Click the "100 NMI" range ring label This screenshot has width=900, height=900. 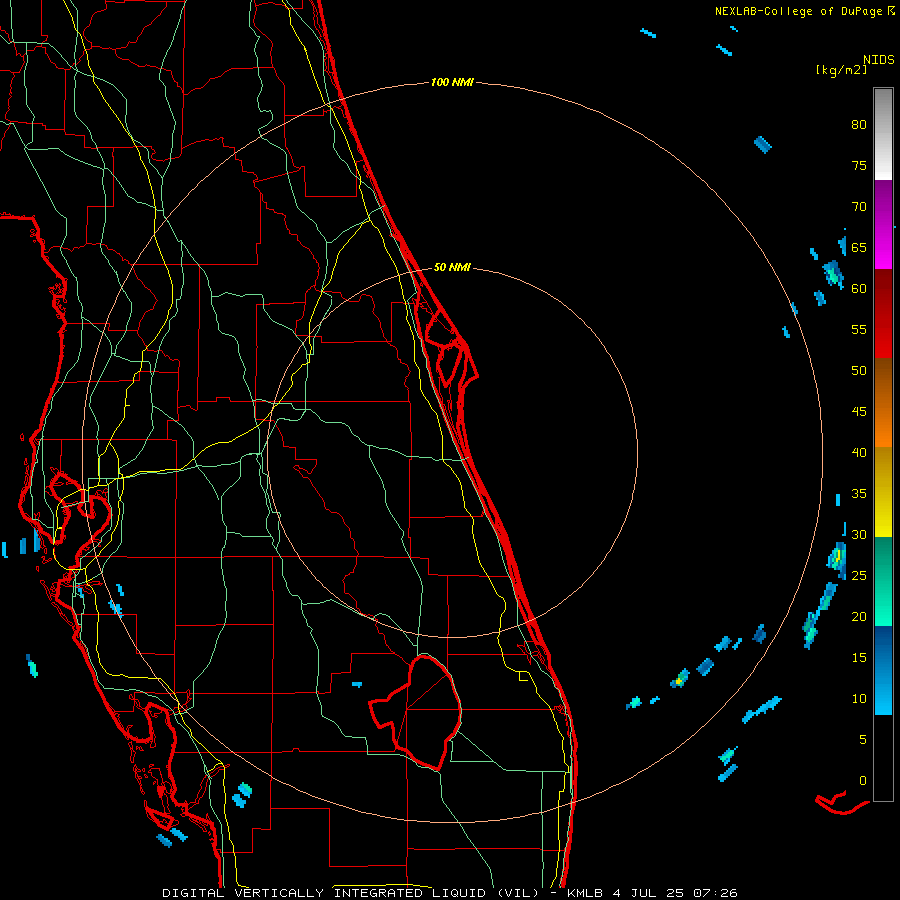(452, 83)
